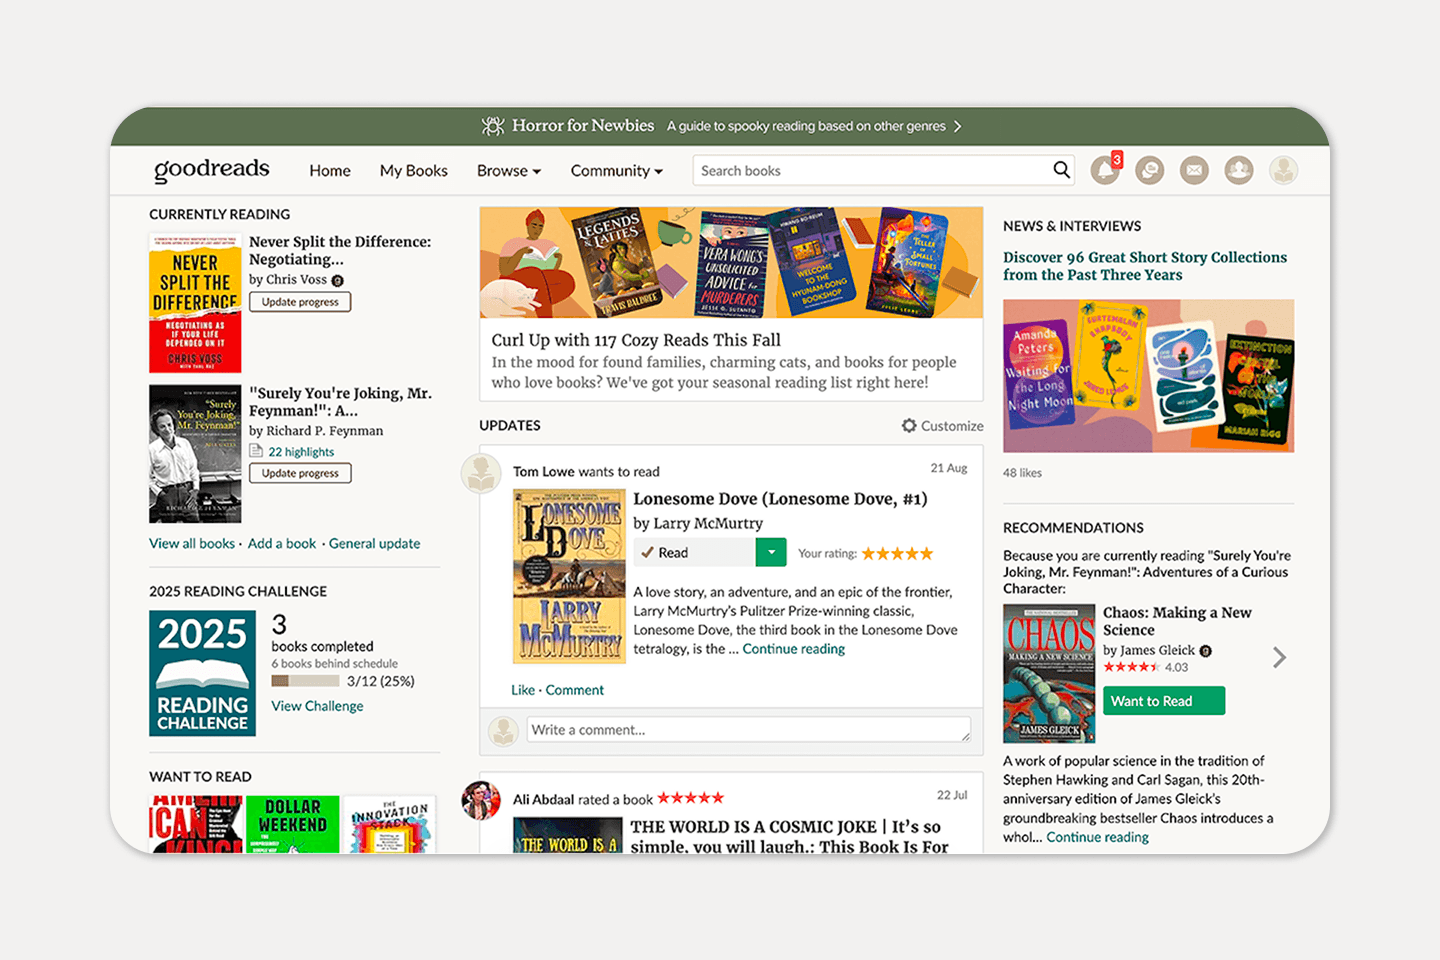Open Innovation Stack cover in Want to Read
Screen dimensions: 1440x960
[390, 824]
